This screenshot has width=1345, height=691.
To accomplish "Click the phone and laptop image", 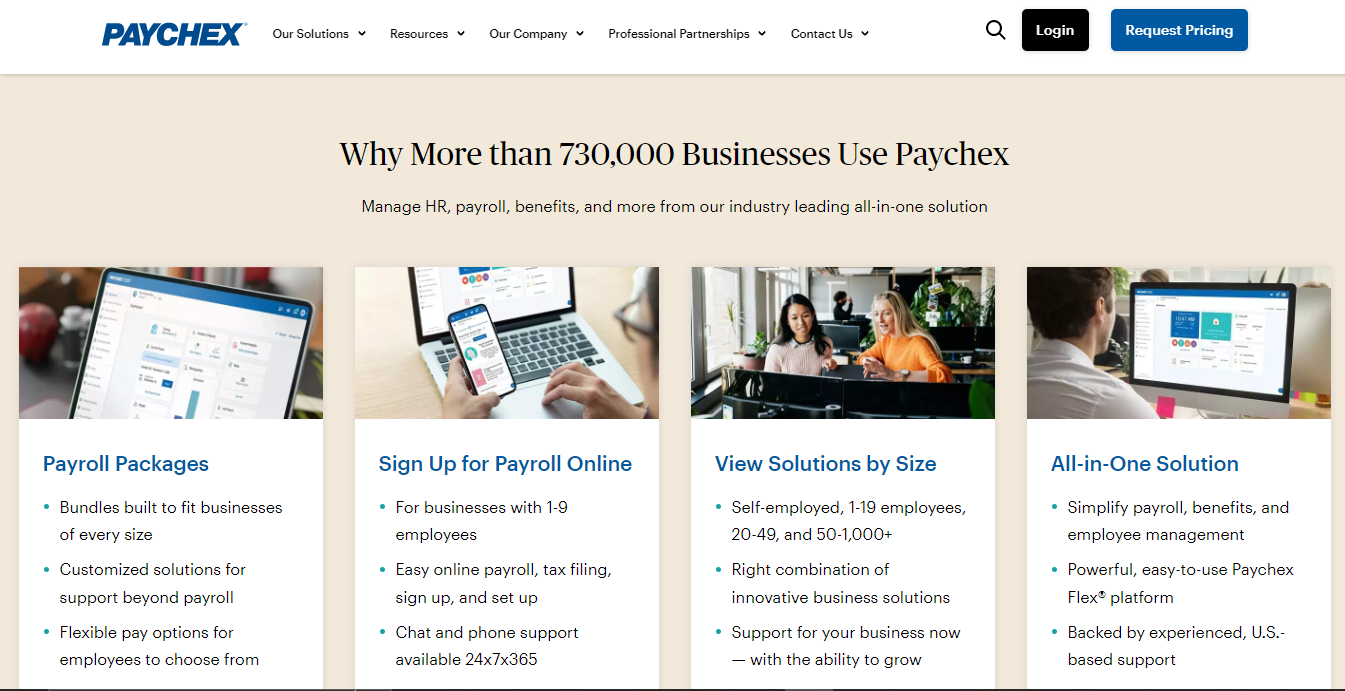I will pos(507,343).
